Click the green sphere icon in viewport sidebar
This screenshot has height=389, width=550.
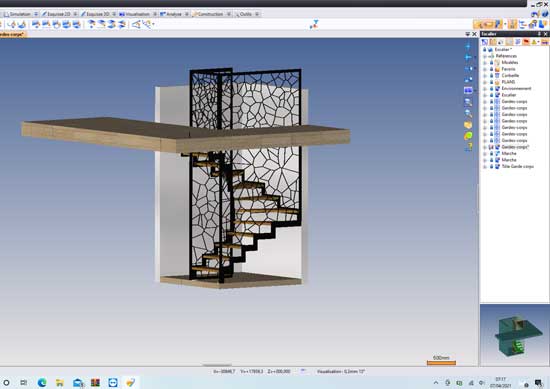pyautogui.click(x=468, y=136)
